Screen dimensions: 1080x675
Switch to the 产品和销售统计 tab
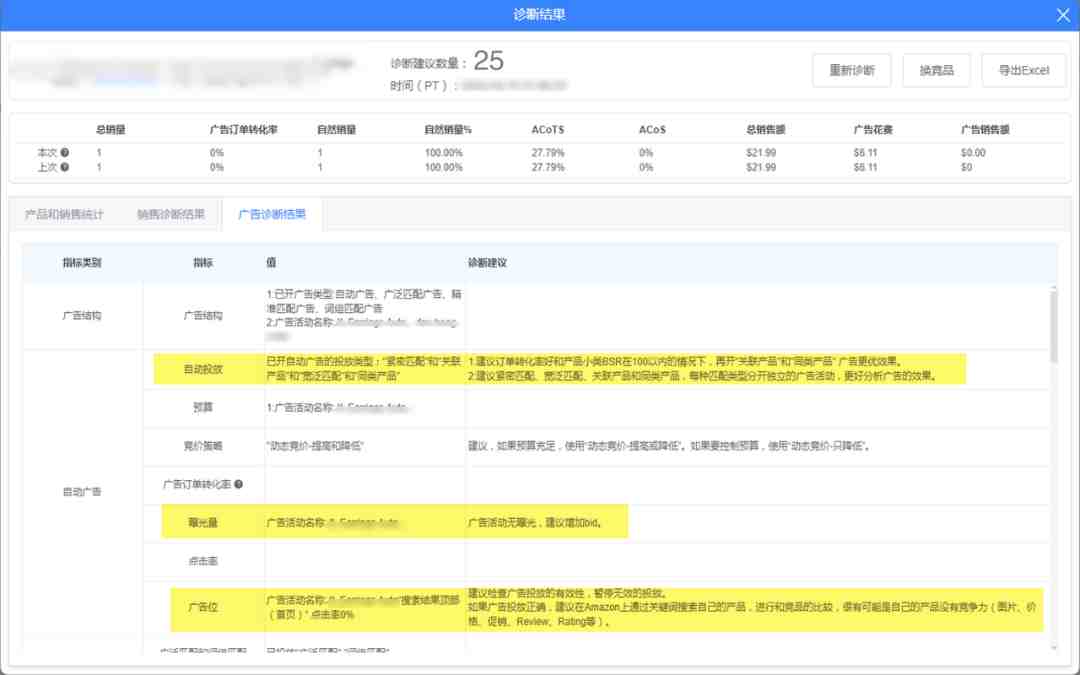(x=64, y=214)
